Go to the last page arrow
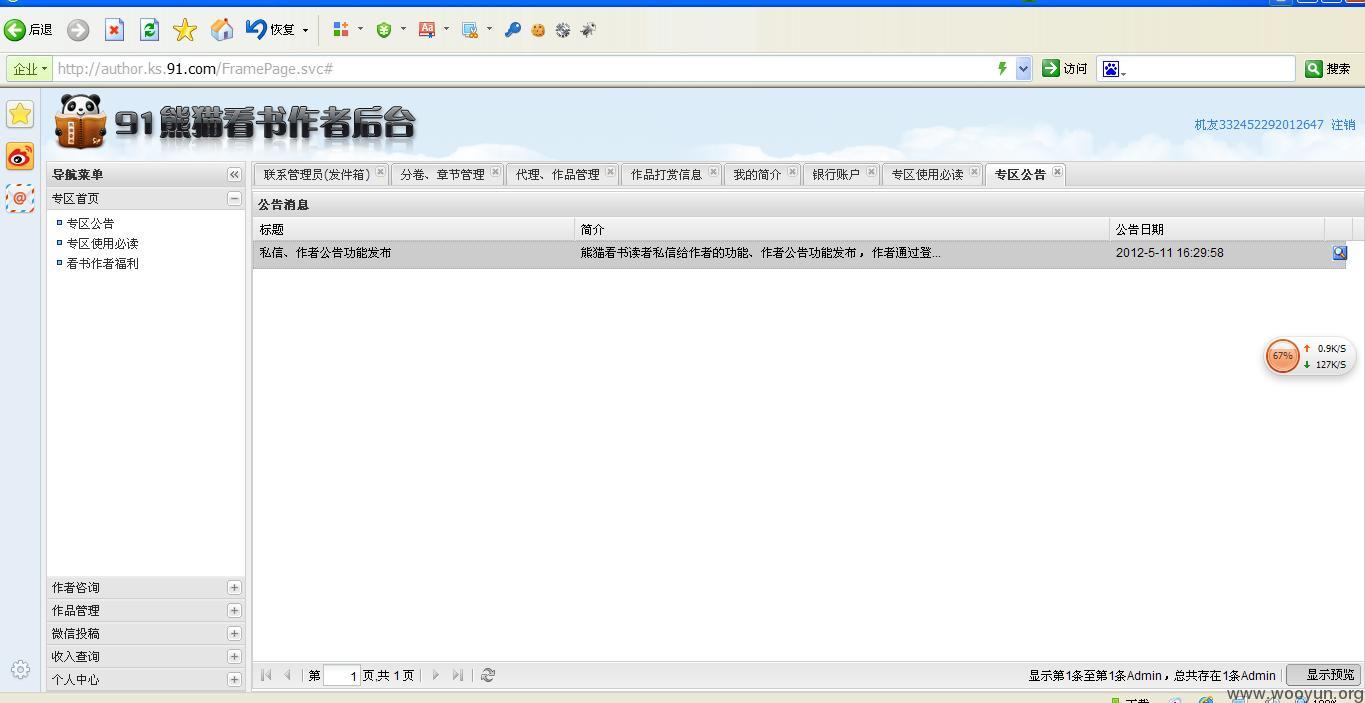The height and width of the screenshot is (703, 1365). click(x=458, y=675)
